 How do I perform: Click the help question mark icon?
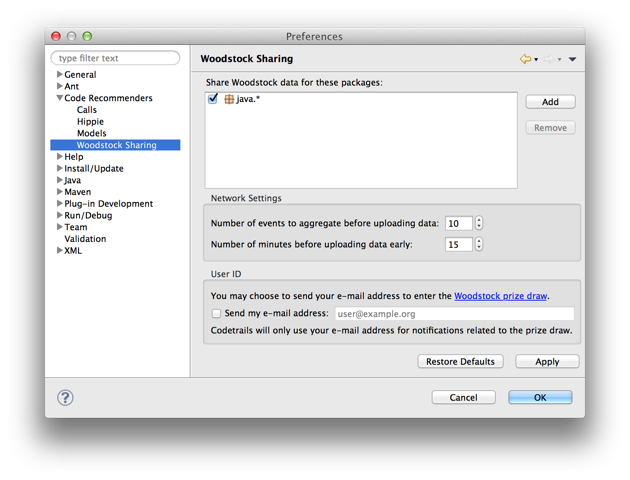pyautogui.click(x=65, y=398)
